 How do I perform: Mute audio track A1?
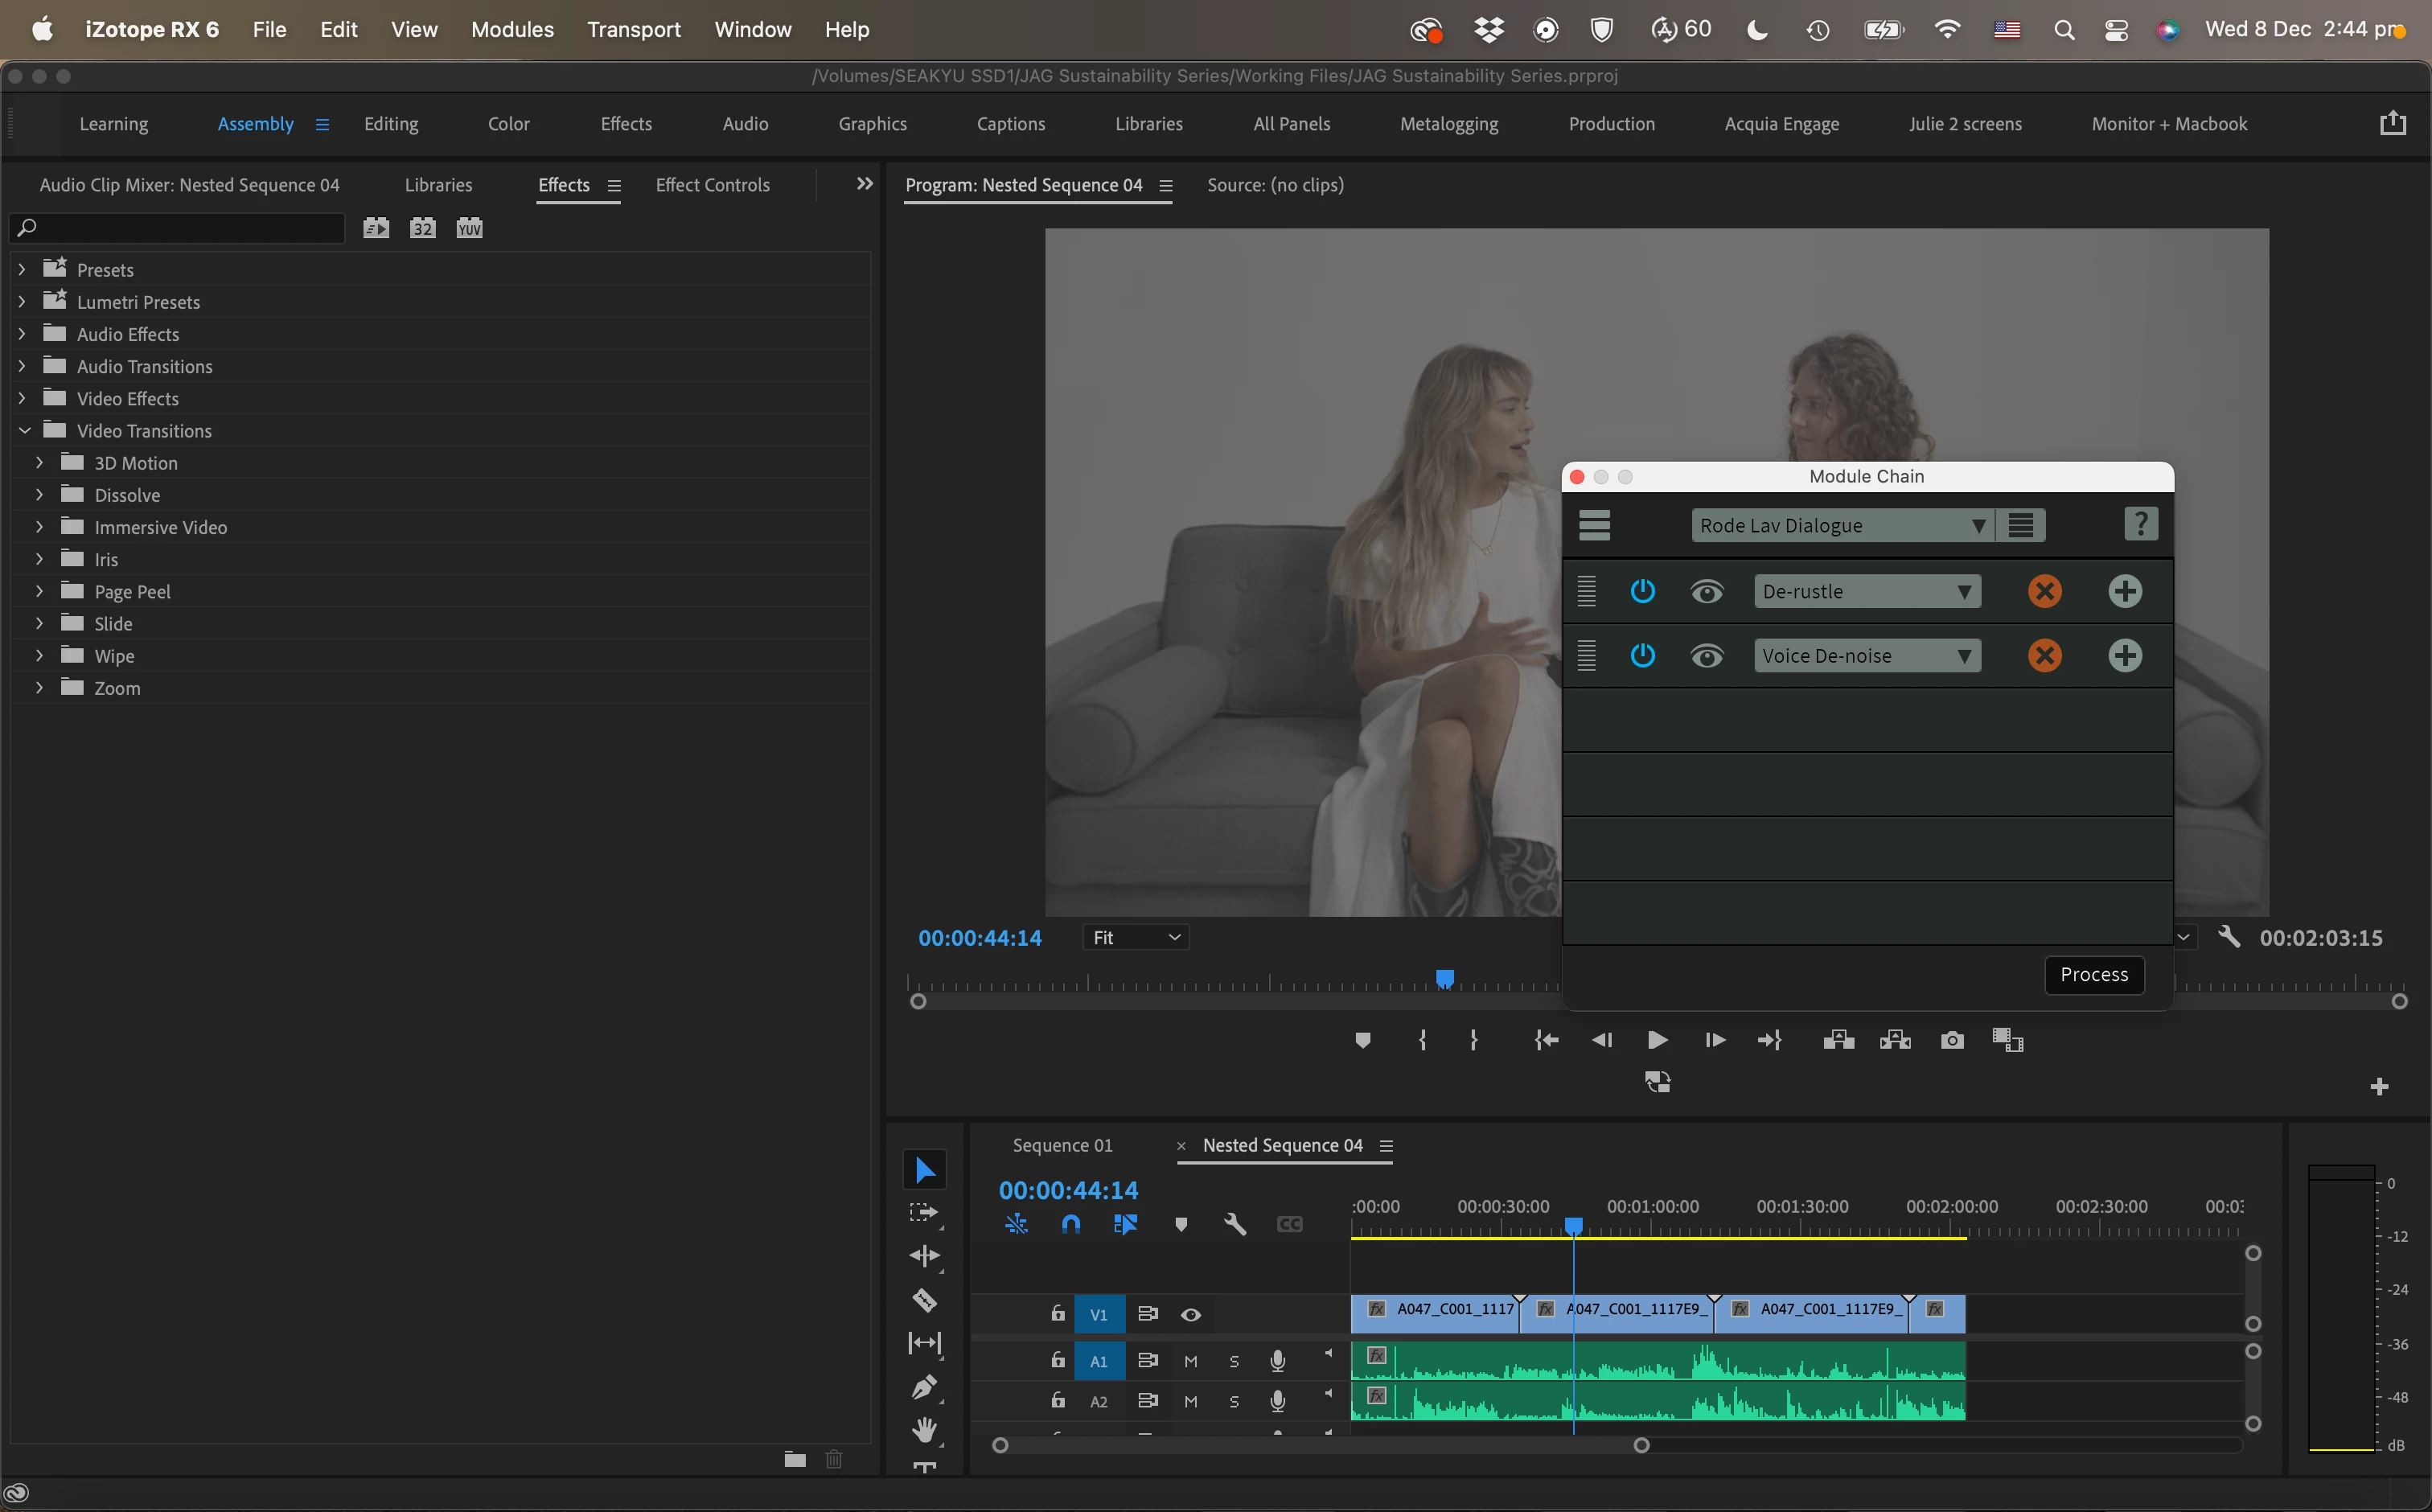pos(1190,1361)
